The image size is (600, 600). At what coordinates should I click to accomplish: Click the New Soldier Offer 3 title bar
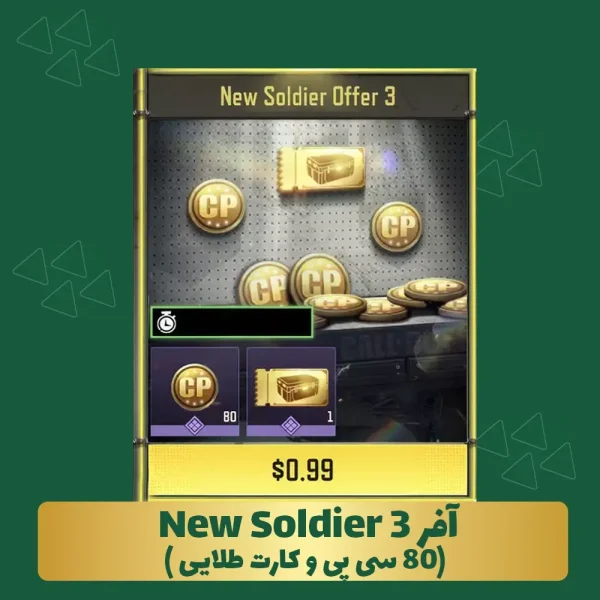tap(308, 96)
